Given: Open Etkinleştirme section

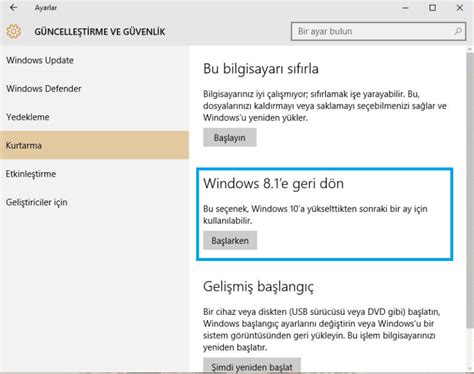Looking at the screenshot, I should (31, 174).
